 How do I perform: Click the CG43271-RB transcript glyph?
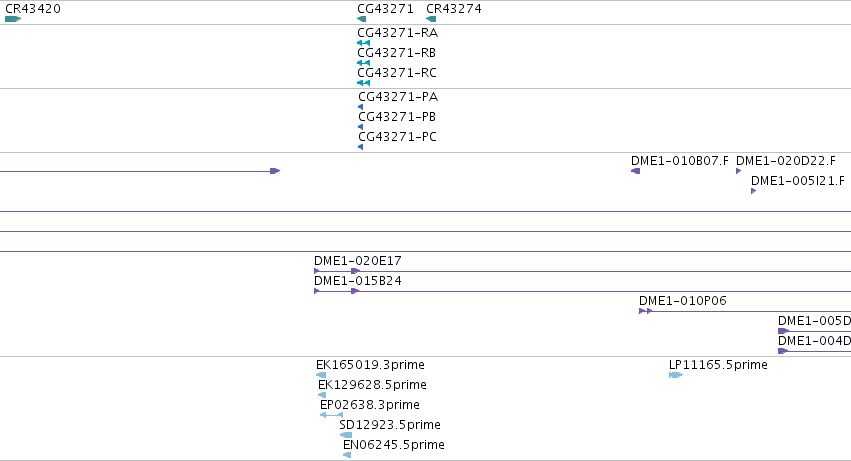point(364,63)
